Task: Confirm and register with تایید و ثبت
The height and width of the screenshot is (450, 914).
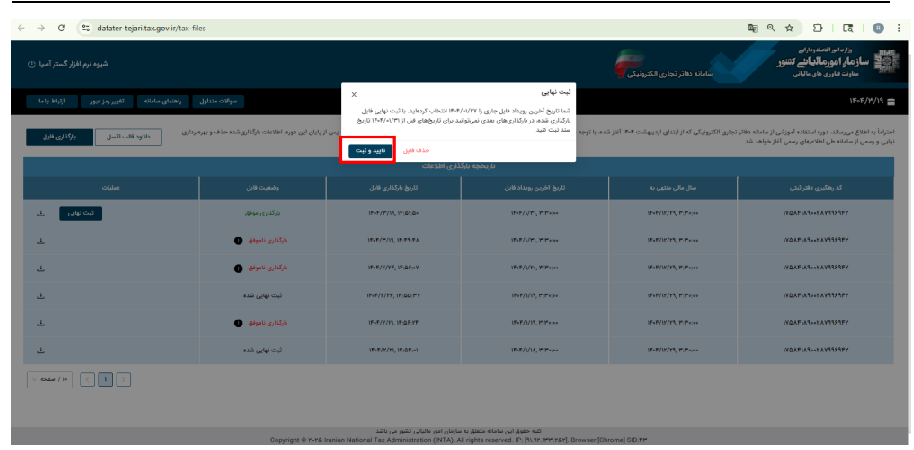Action: pos(370,150)
